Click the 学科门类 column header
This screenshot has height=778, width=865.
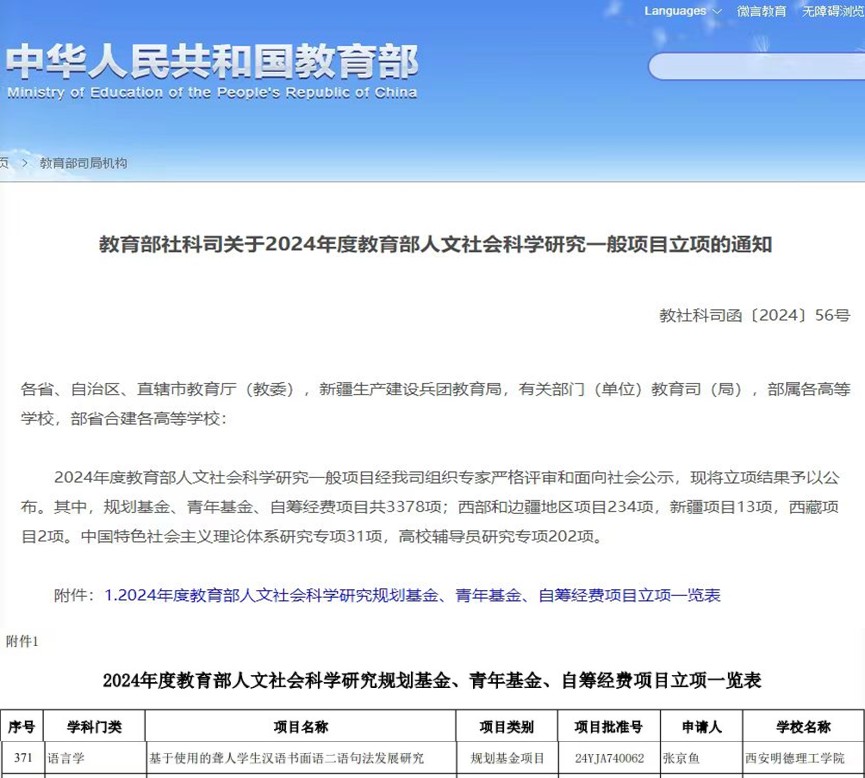[x=94, y=726]
